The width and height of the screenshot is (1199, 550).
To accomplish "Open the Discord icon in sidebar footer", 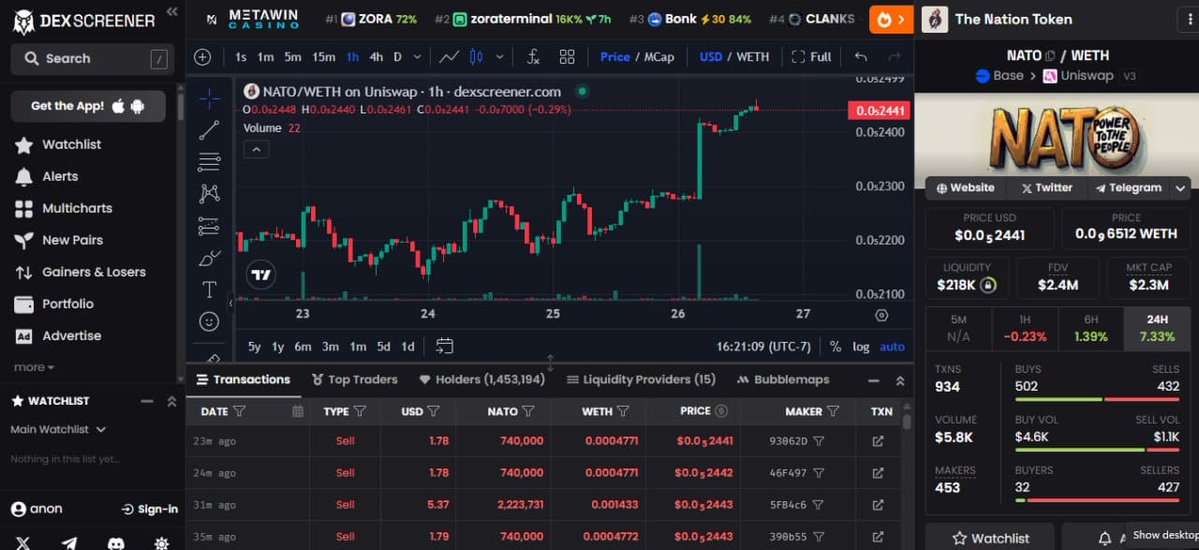I will click(116, 542).
